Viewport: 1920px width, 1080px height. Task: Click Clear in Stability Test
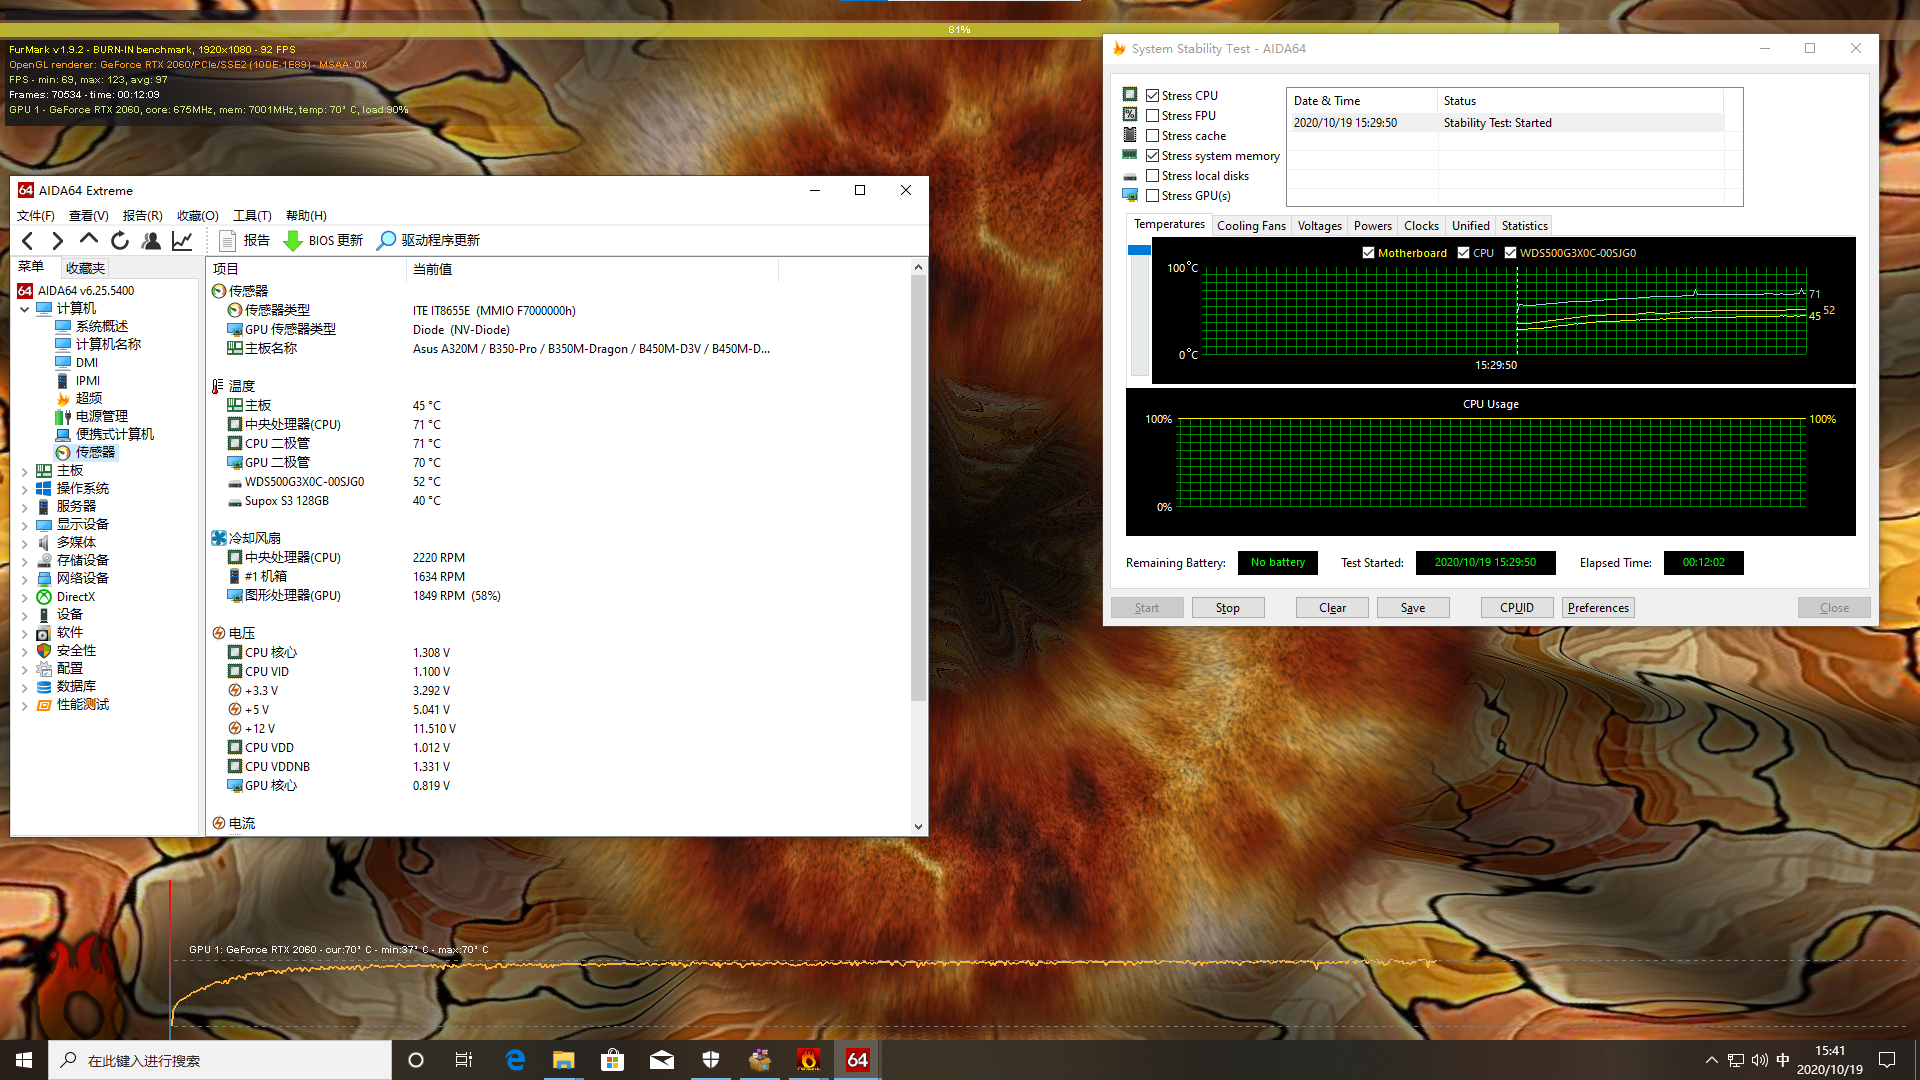(x=1332, y=608)
